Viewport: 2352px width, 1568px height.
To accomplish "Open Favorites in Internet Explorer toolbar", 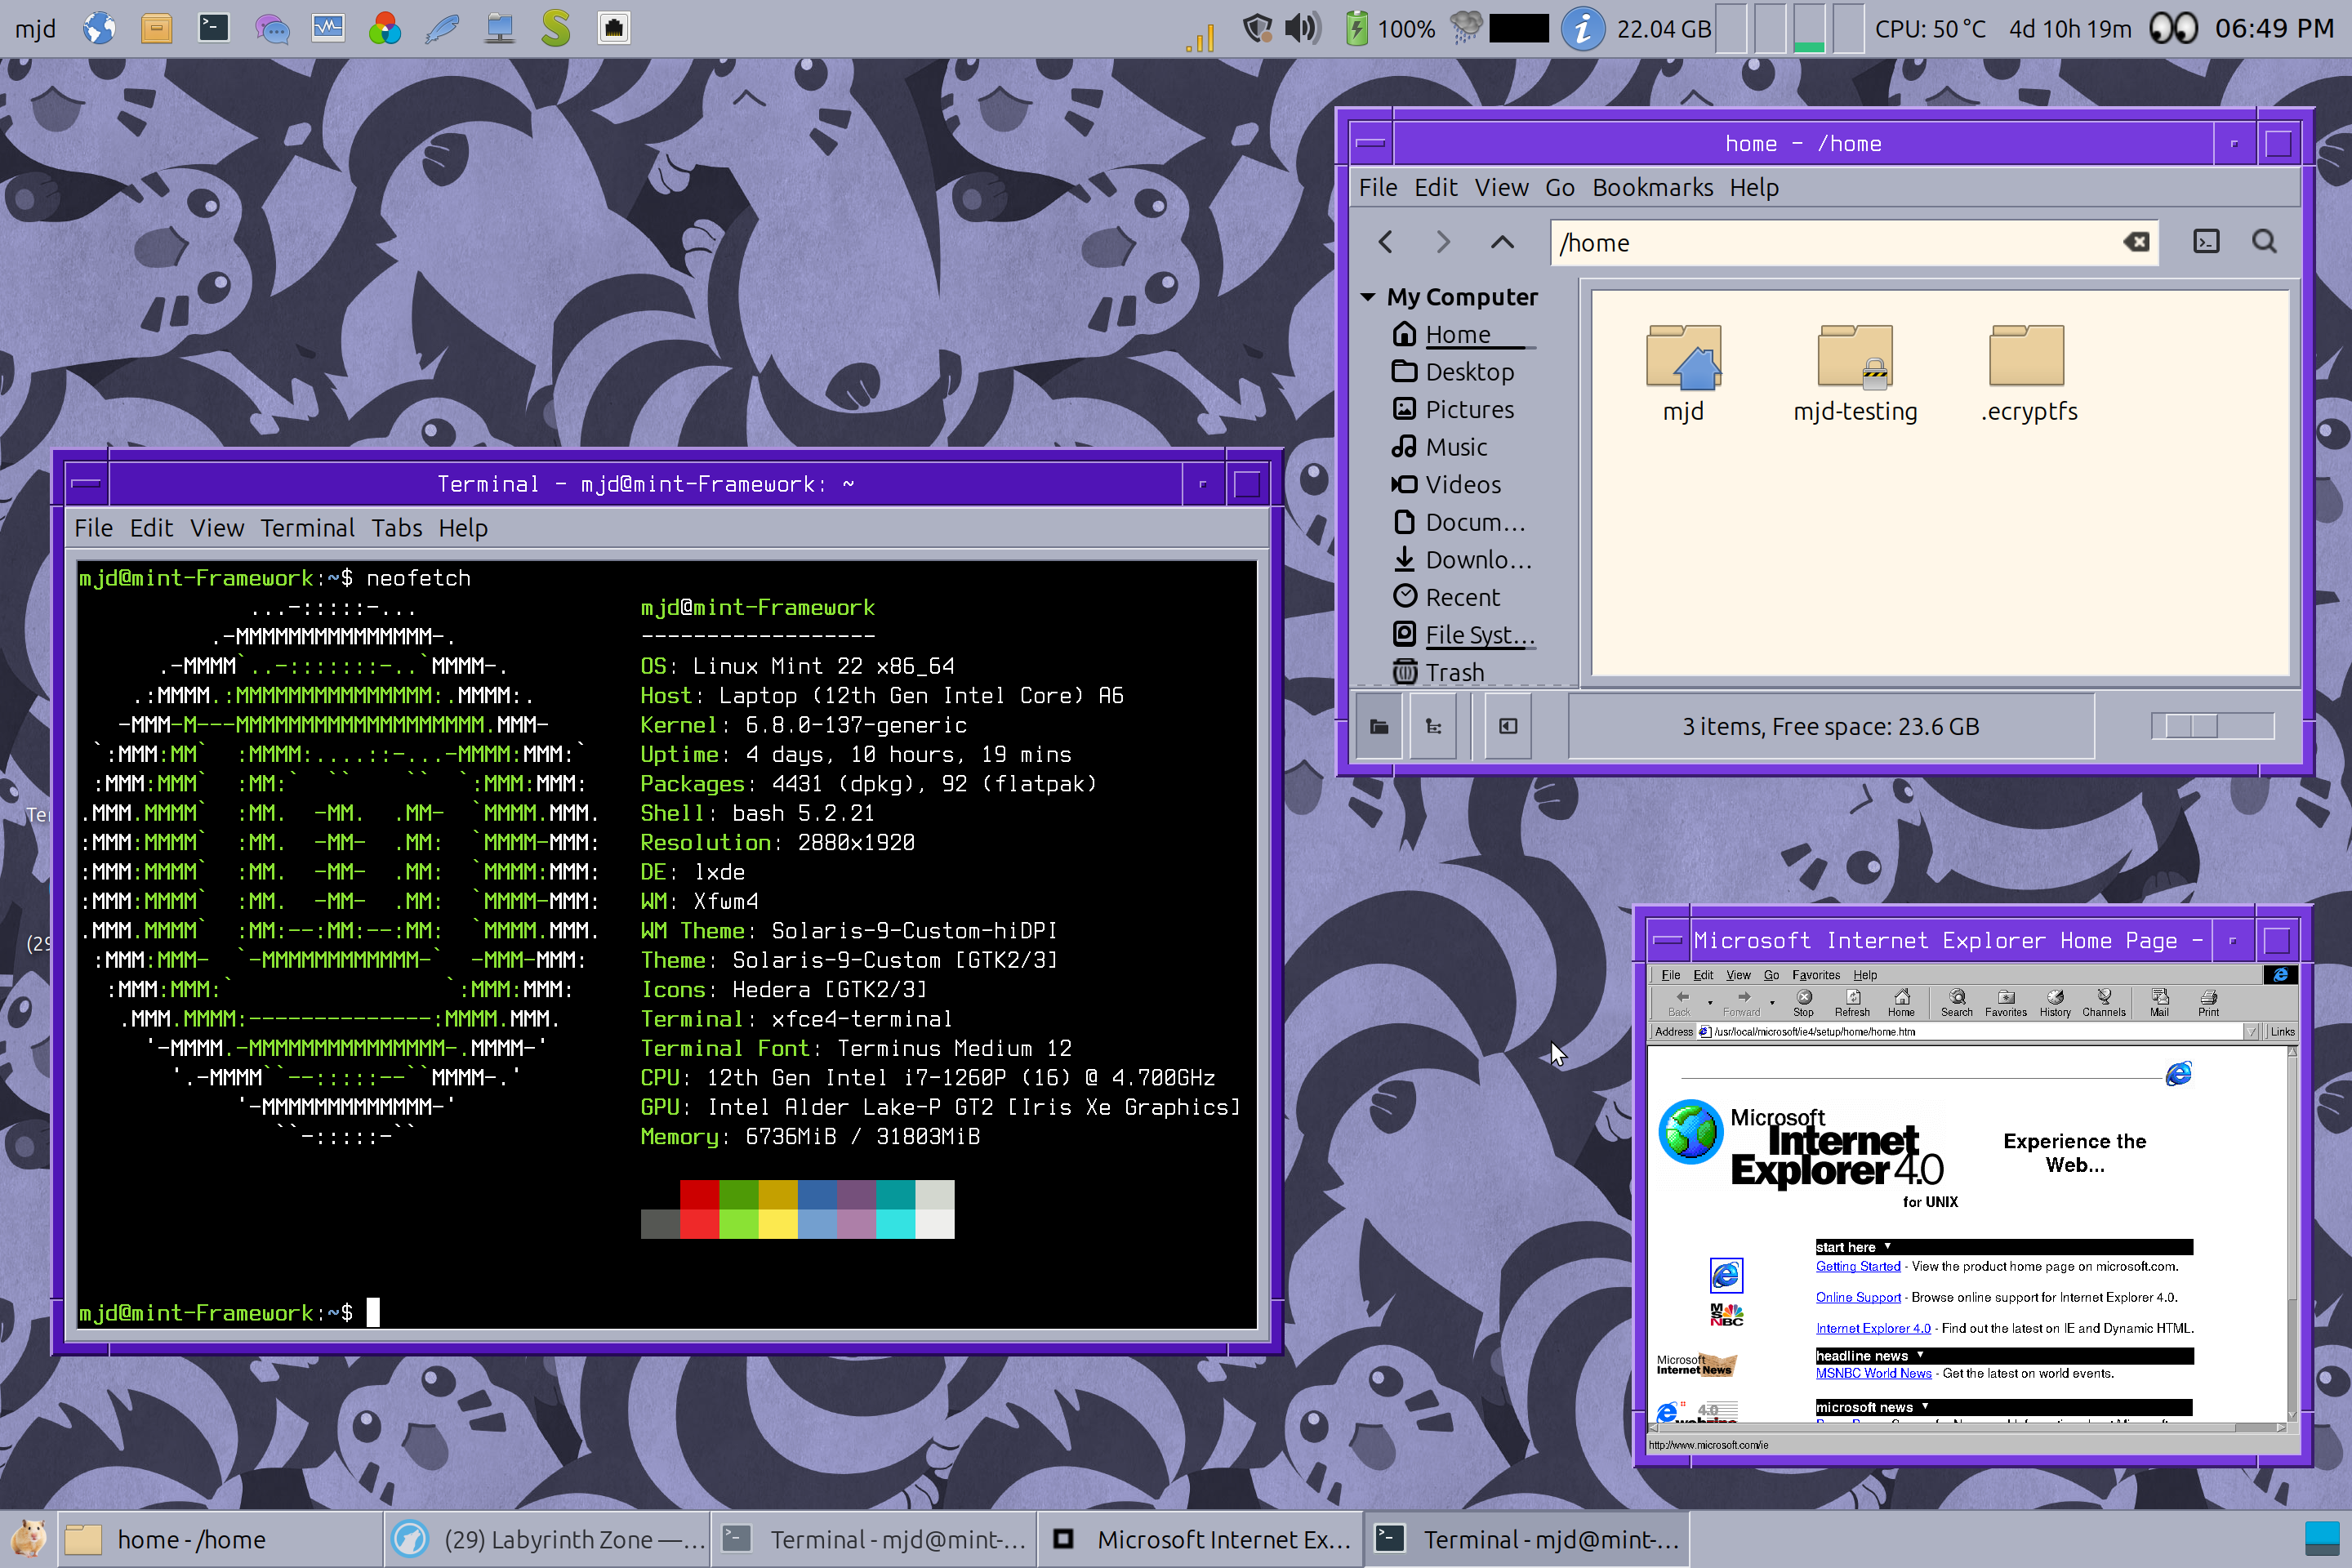I will [2006, 1003].
